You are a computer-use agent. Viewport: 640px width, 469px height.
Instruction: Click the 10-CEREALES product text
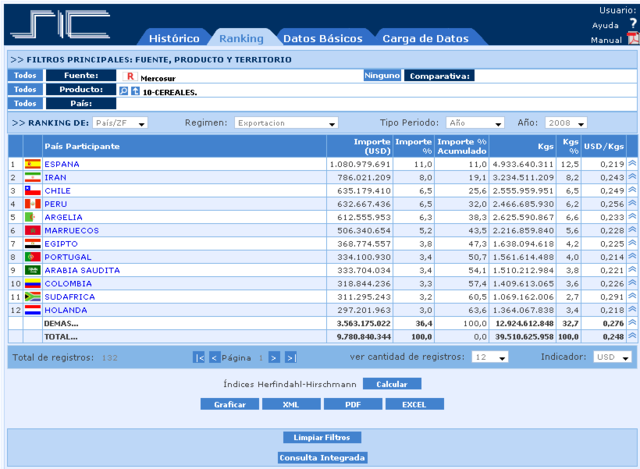(x=170, y=93)
